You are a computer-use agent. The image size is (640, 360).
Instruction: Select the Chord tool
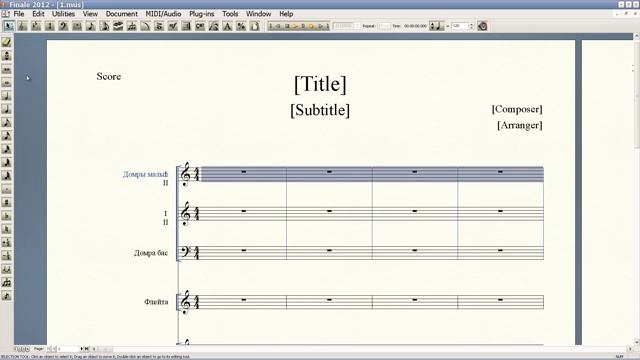click(x=200, y=26)
